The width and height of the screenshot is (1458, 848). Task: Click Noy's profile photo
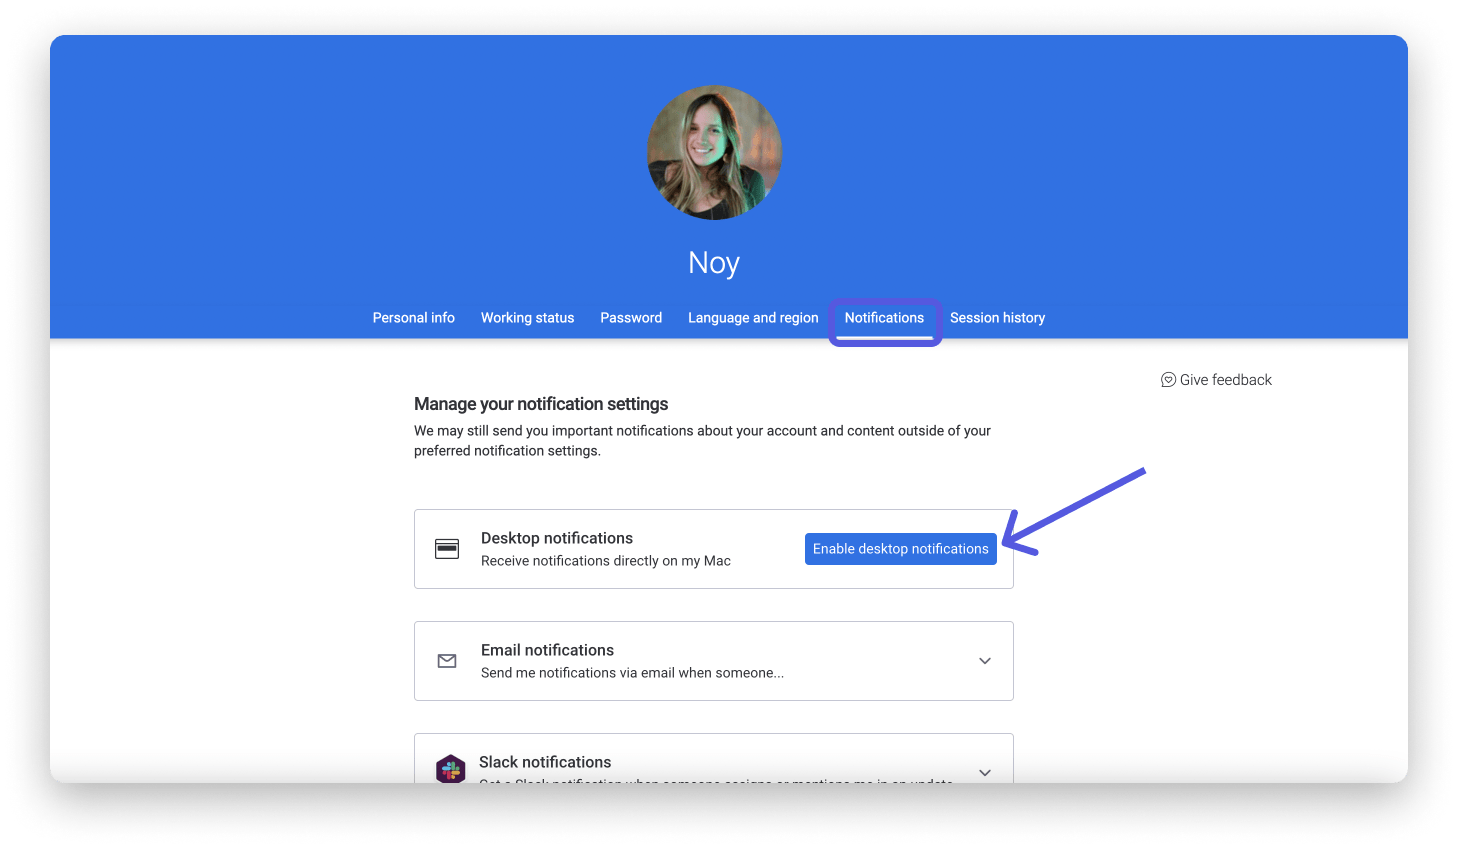click(714, 152)
